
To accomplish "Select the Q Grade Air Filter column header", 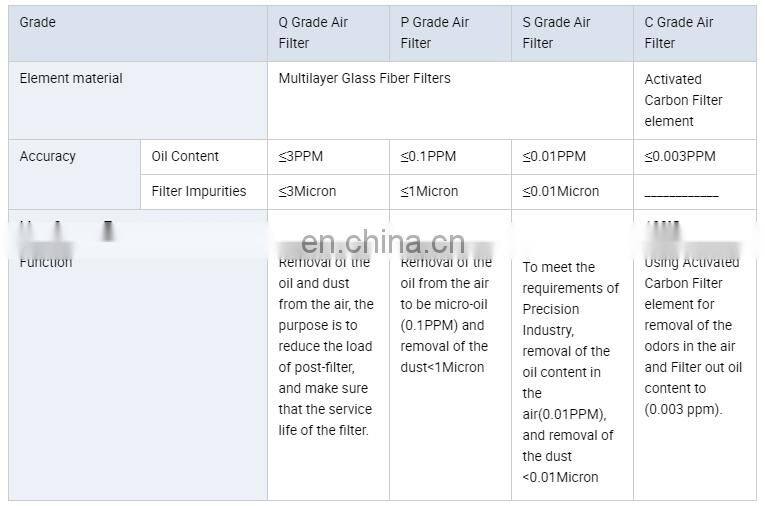I will [x=313, y=32].
